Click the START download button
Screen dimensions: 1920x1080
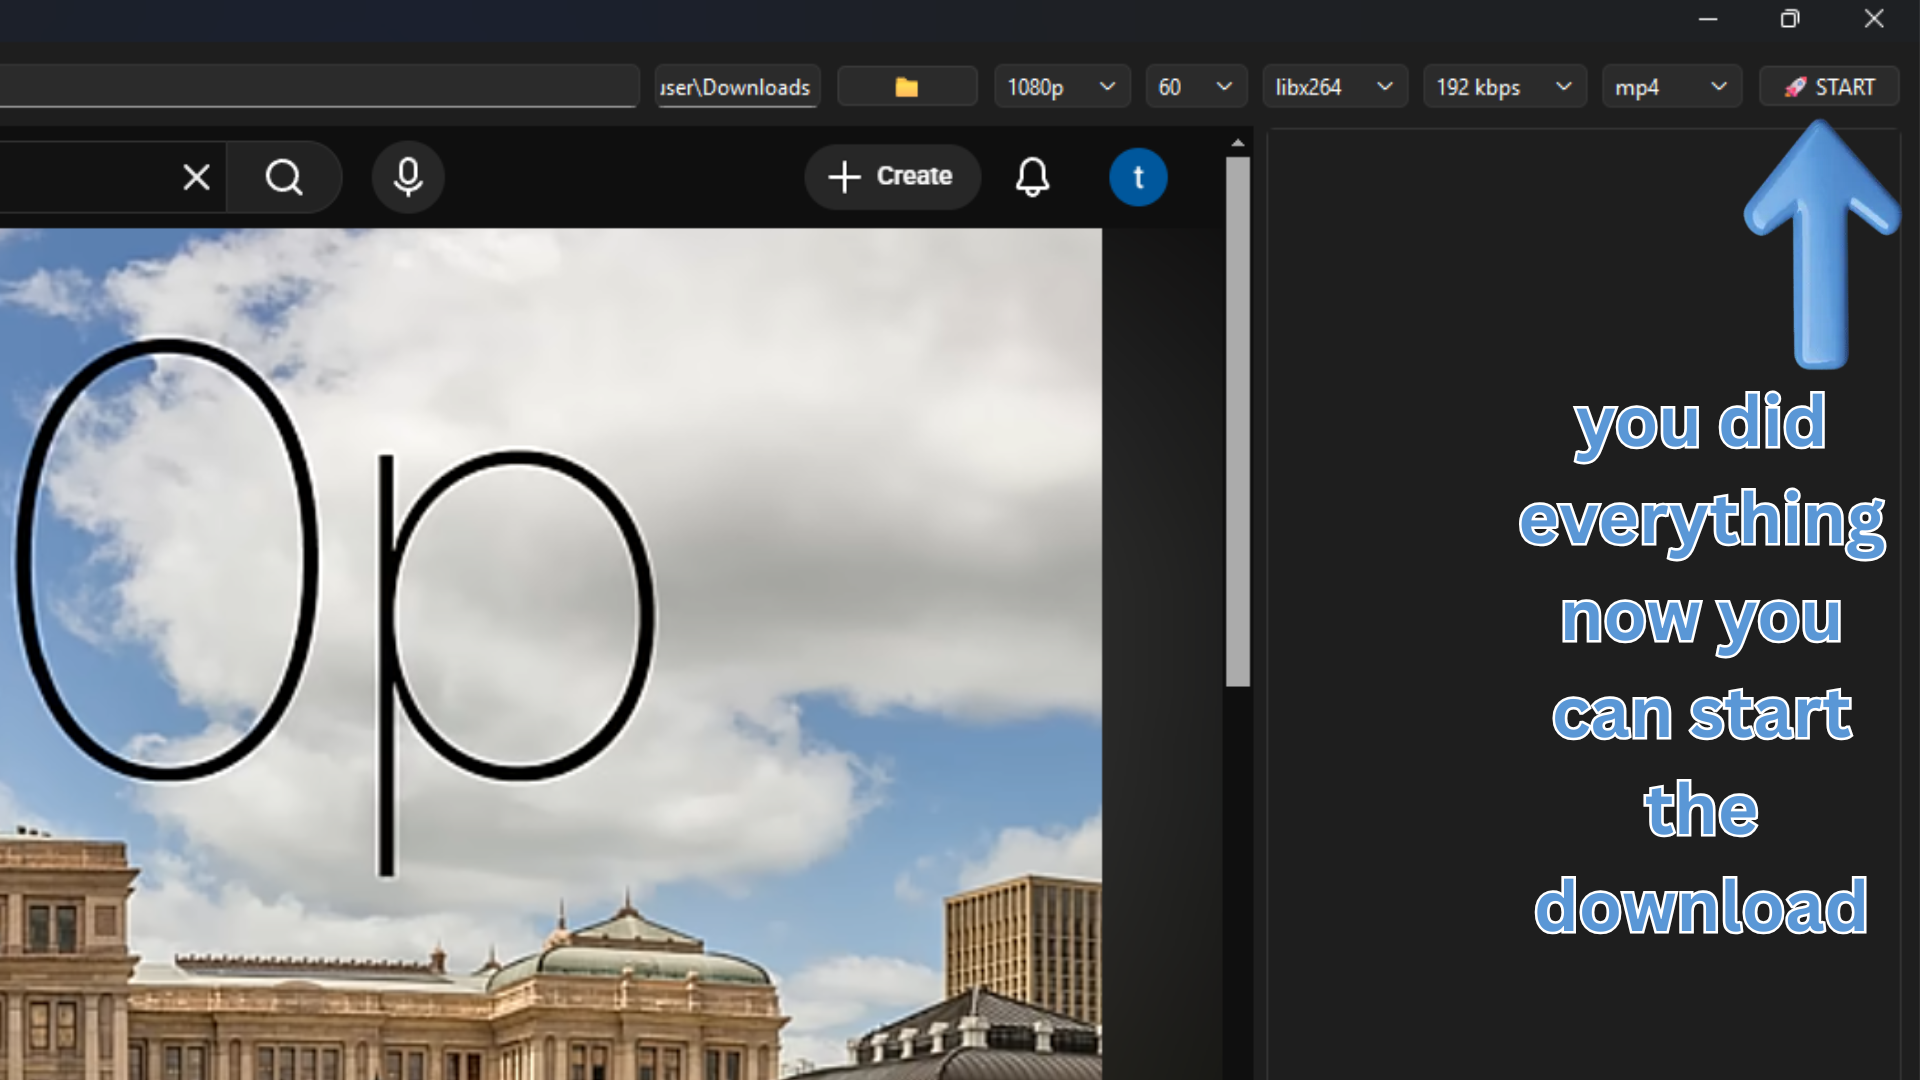coord(1829,87)
